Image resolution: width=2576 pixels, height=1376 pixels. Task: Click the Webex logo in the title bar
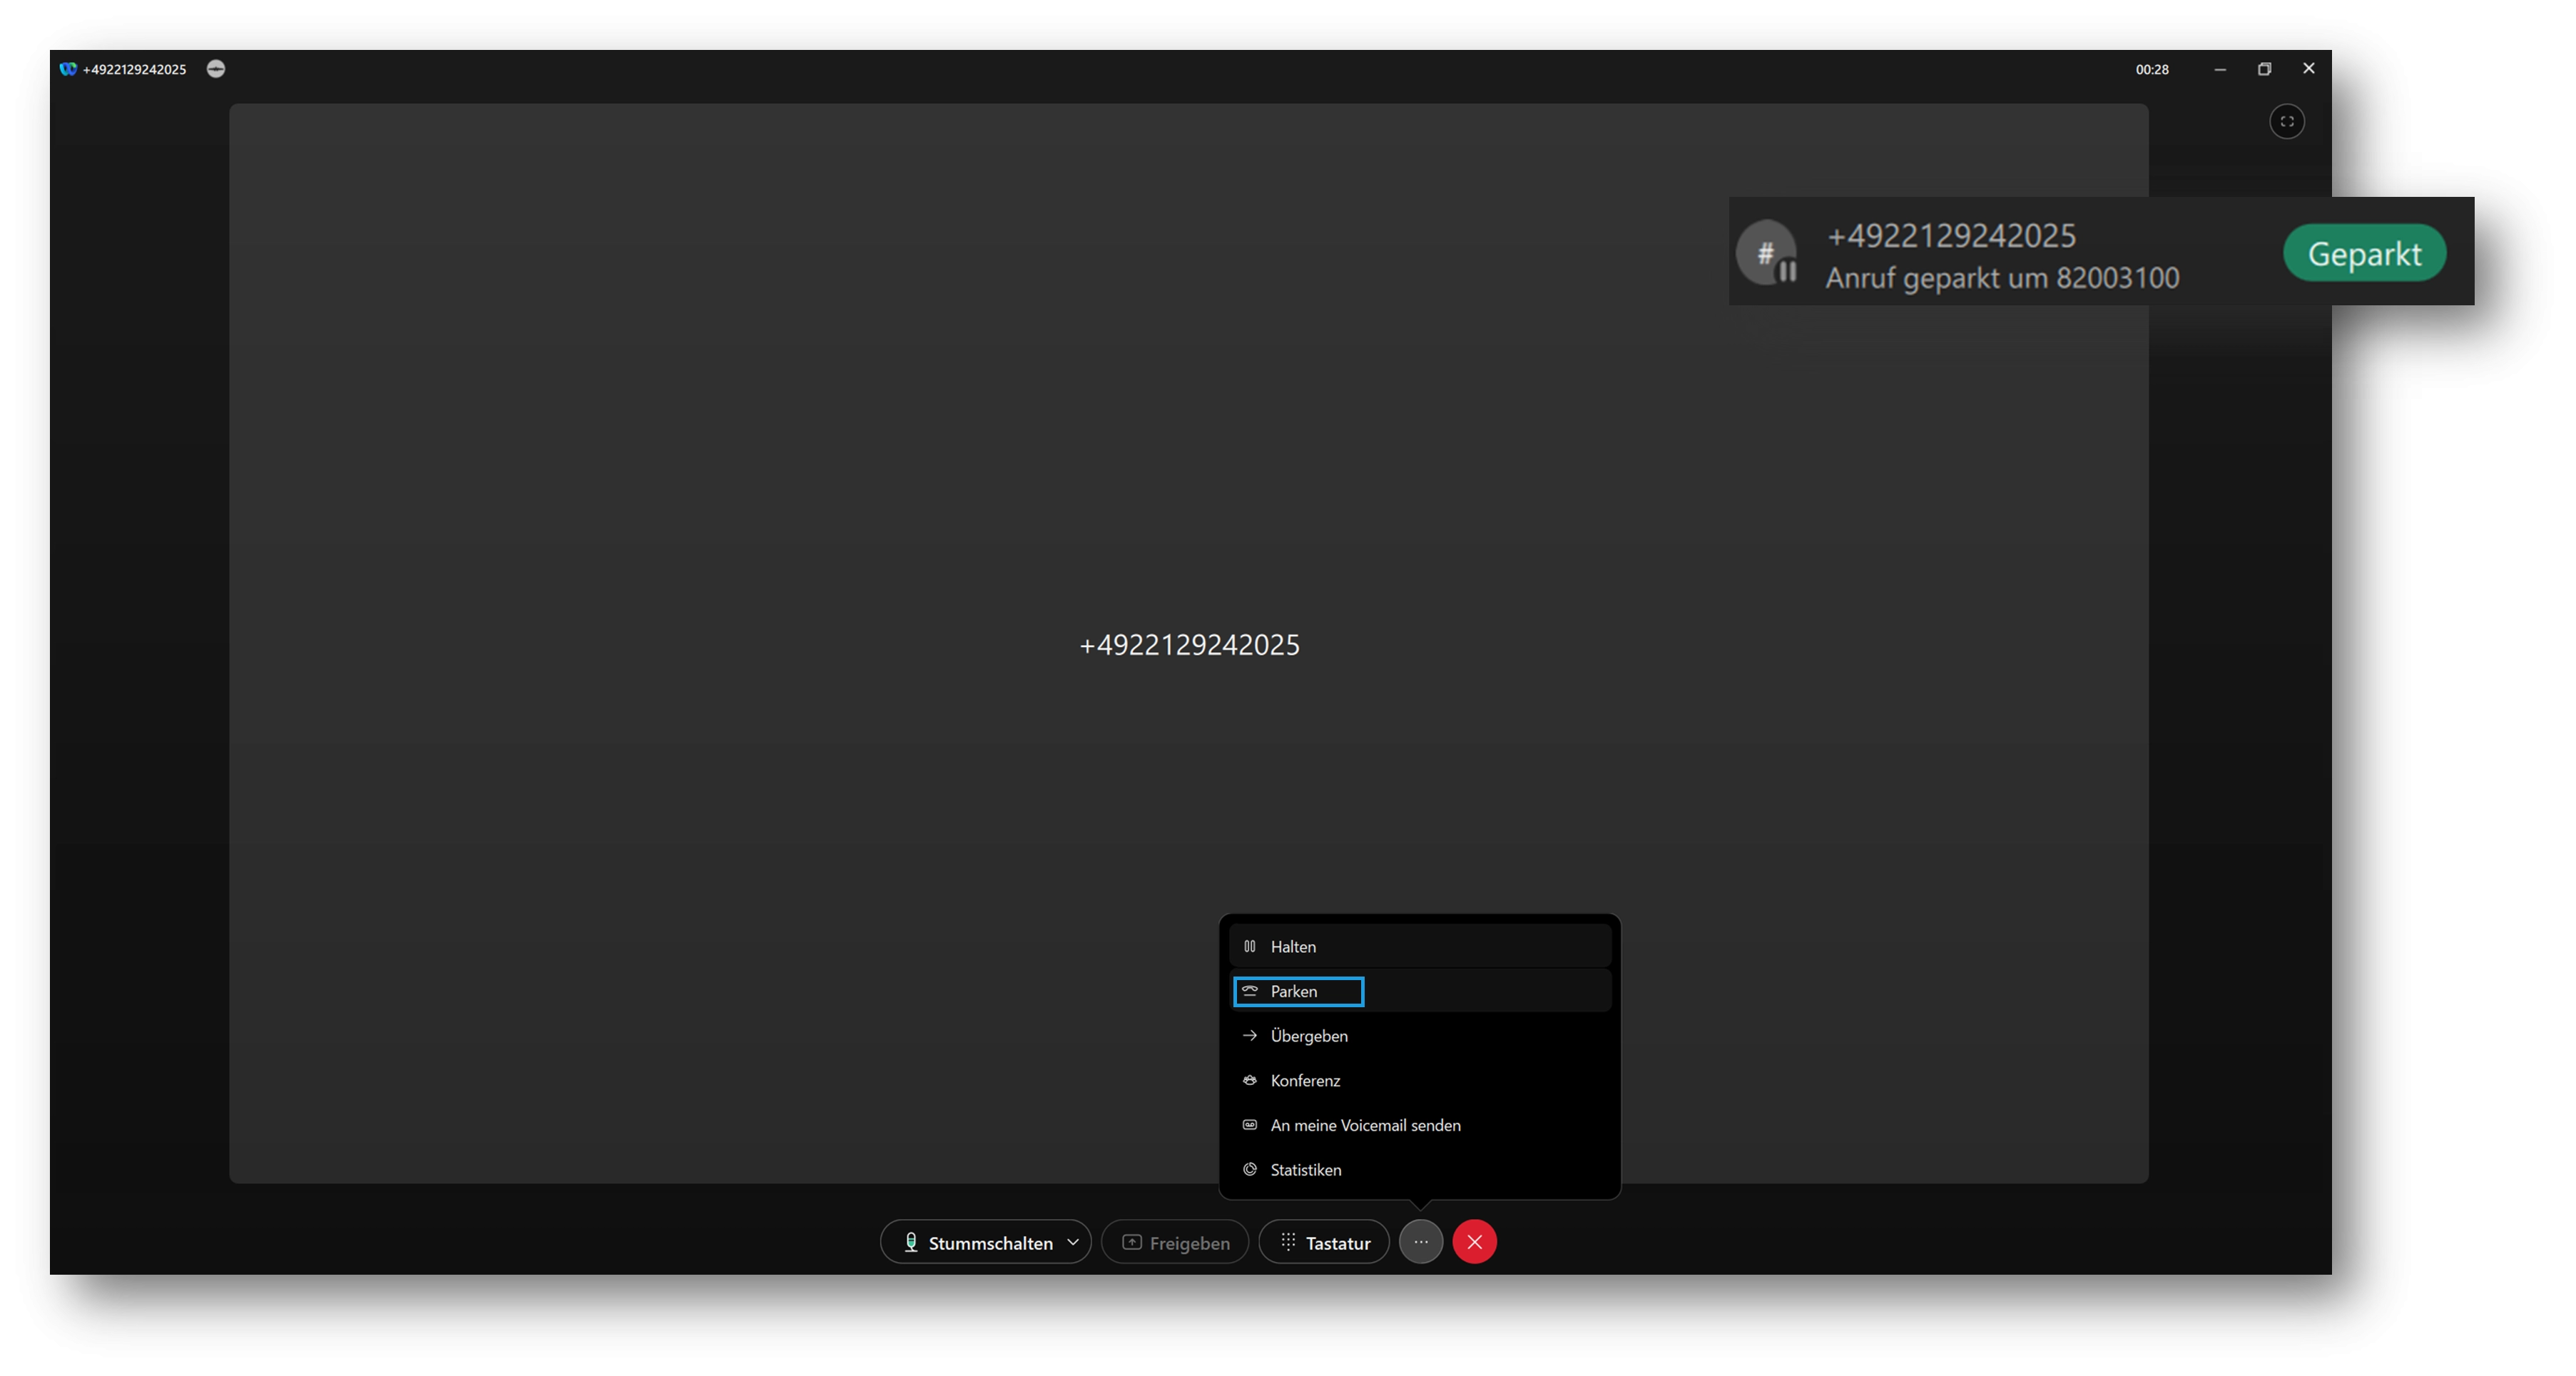[67, 69]
